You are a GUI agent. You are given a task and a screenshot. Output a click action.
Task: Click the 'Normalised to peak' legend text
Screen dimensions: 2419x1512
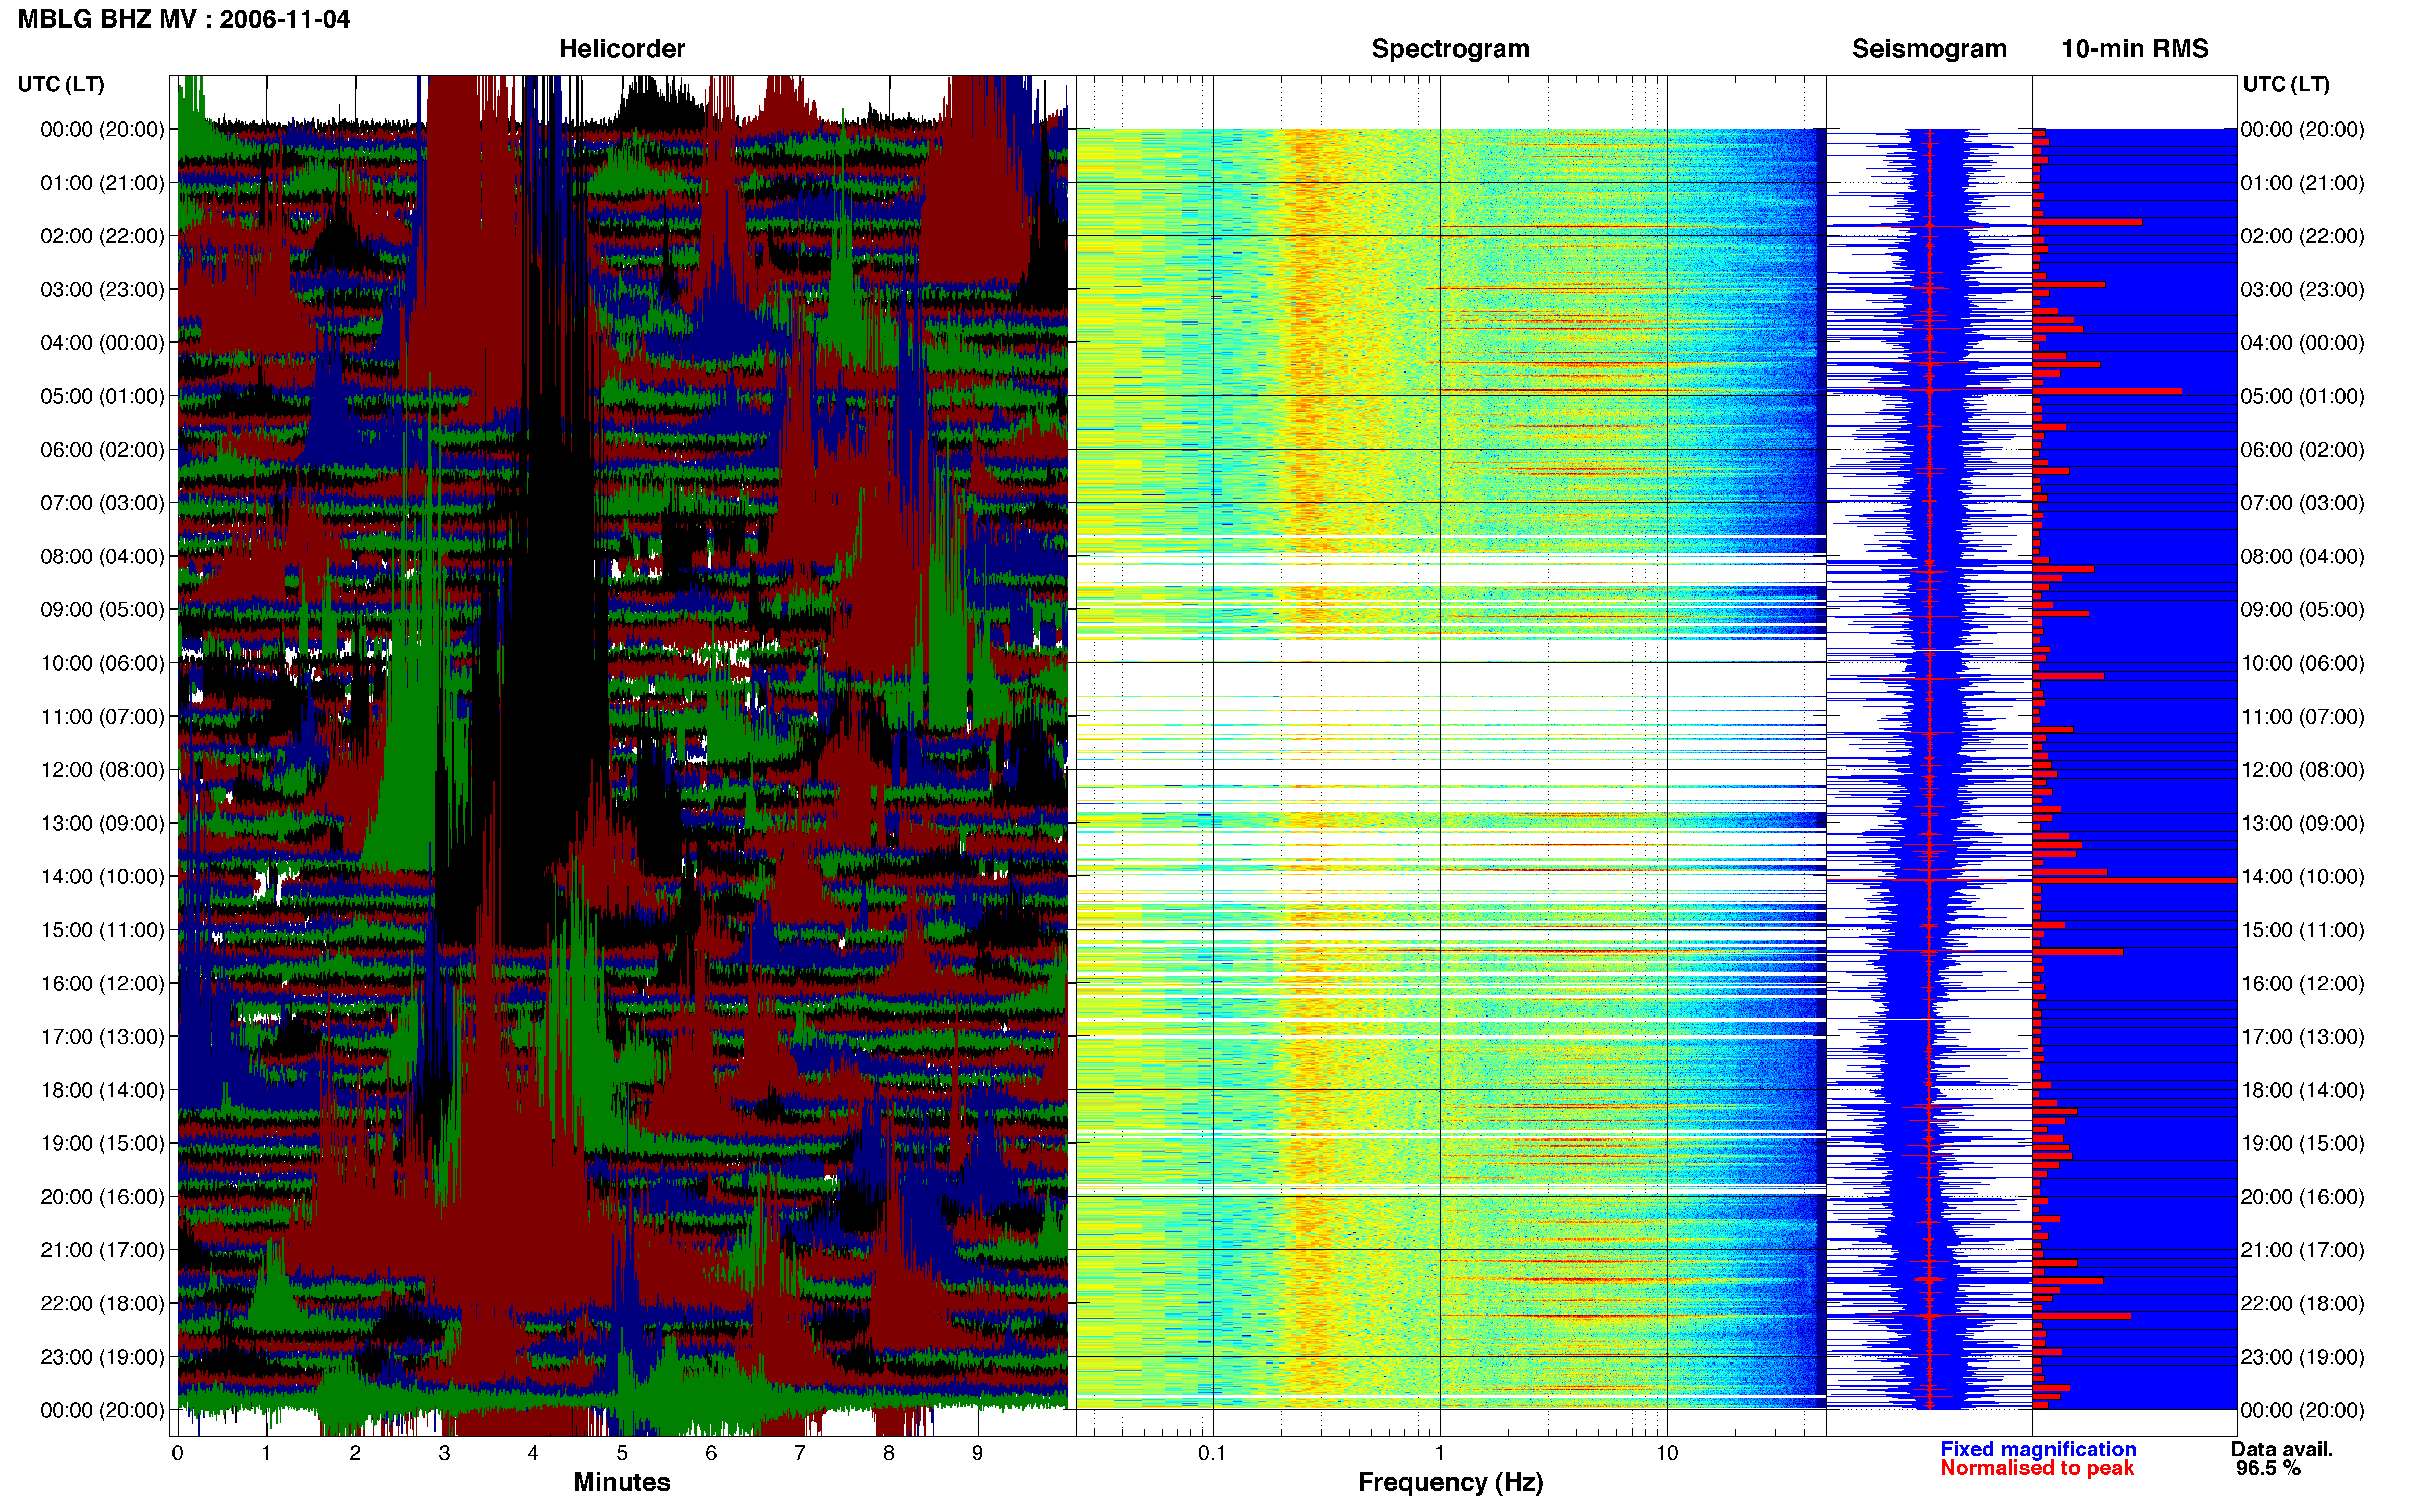click(2037, 1468)
